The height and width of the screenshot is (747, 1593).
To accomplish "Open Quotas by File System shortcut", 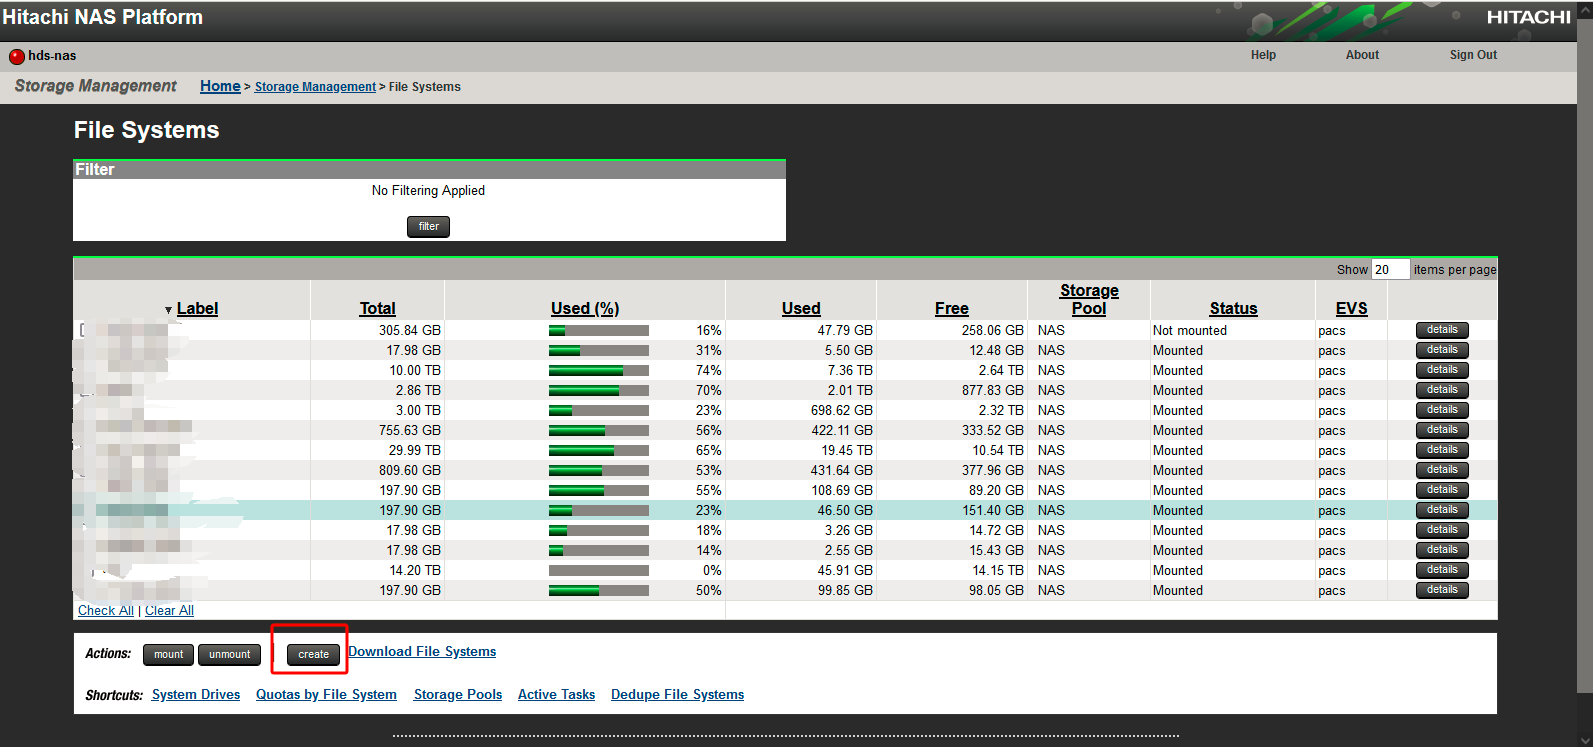I will 326,694.
